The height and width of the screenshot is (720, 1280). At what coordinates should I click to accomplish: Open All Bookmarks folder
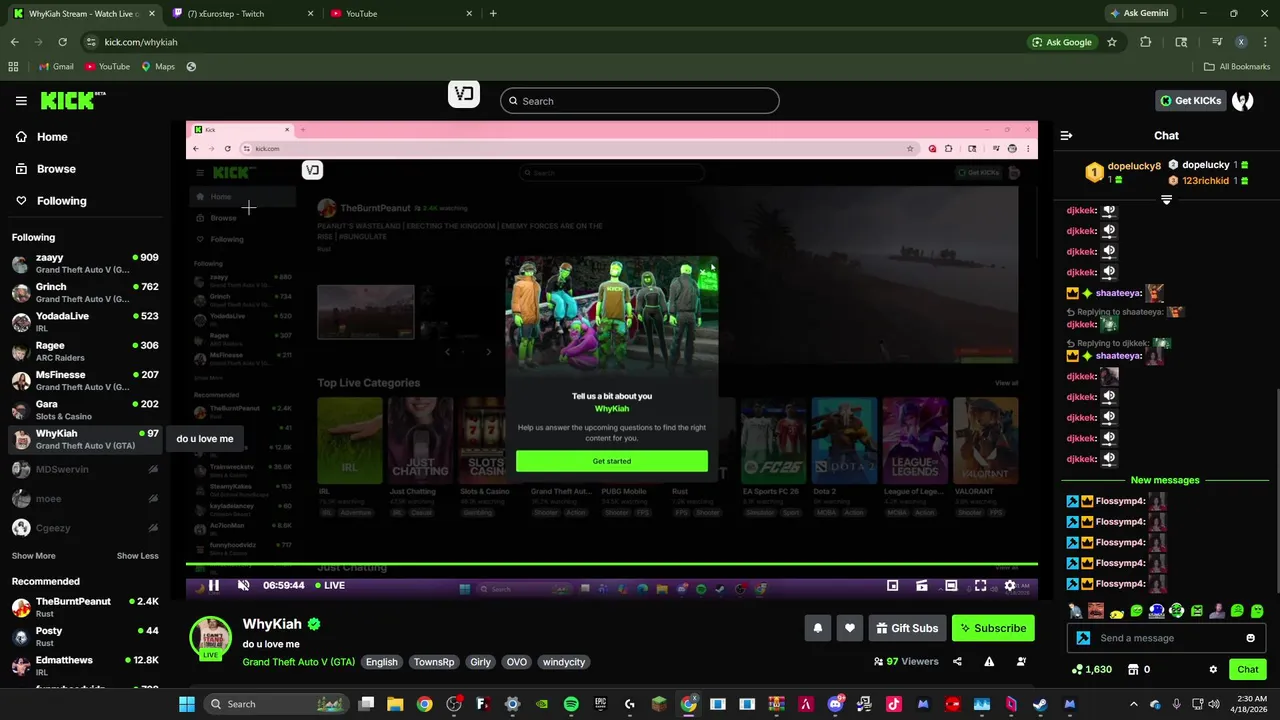click(1237, 67)
